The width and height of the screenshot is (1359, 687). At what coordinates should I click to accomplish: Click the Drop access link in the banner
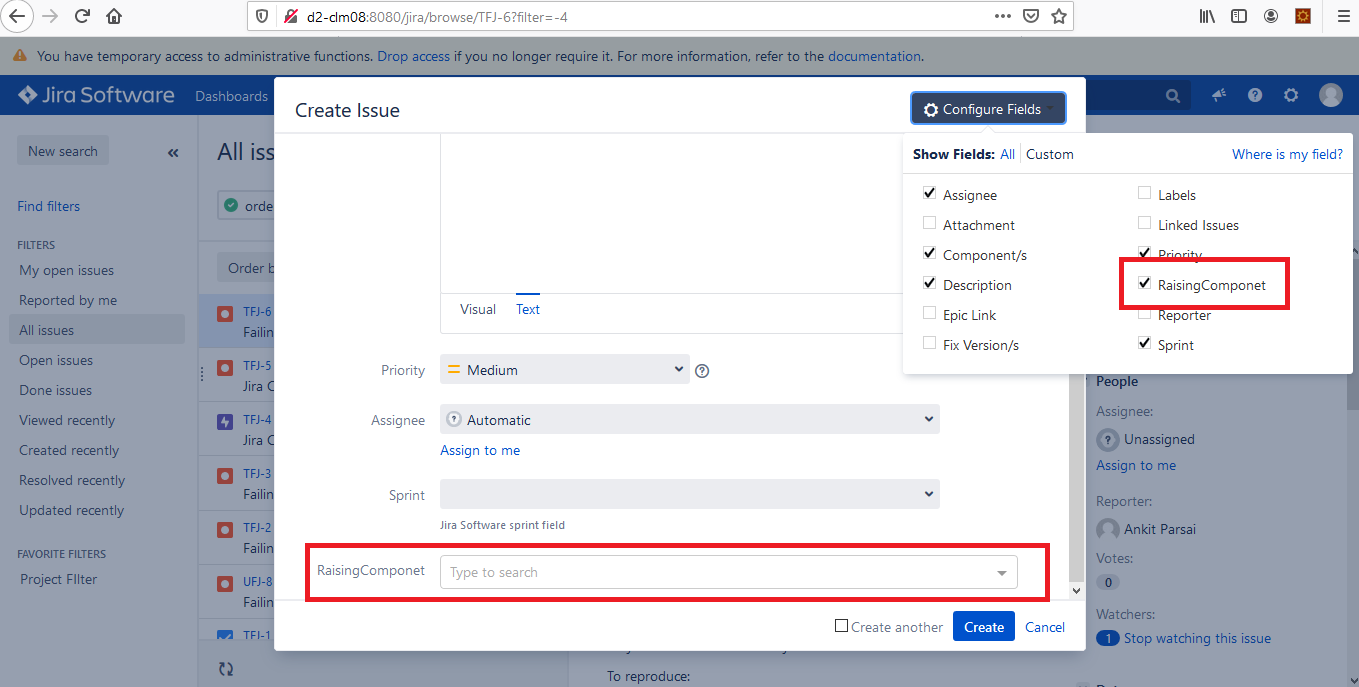point(413,57)
